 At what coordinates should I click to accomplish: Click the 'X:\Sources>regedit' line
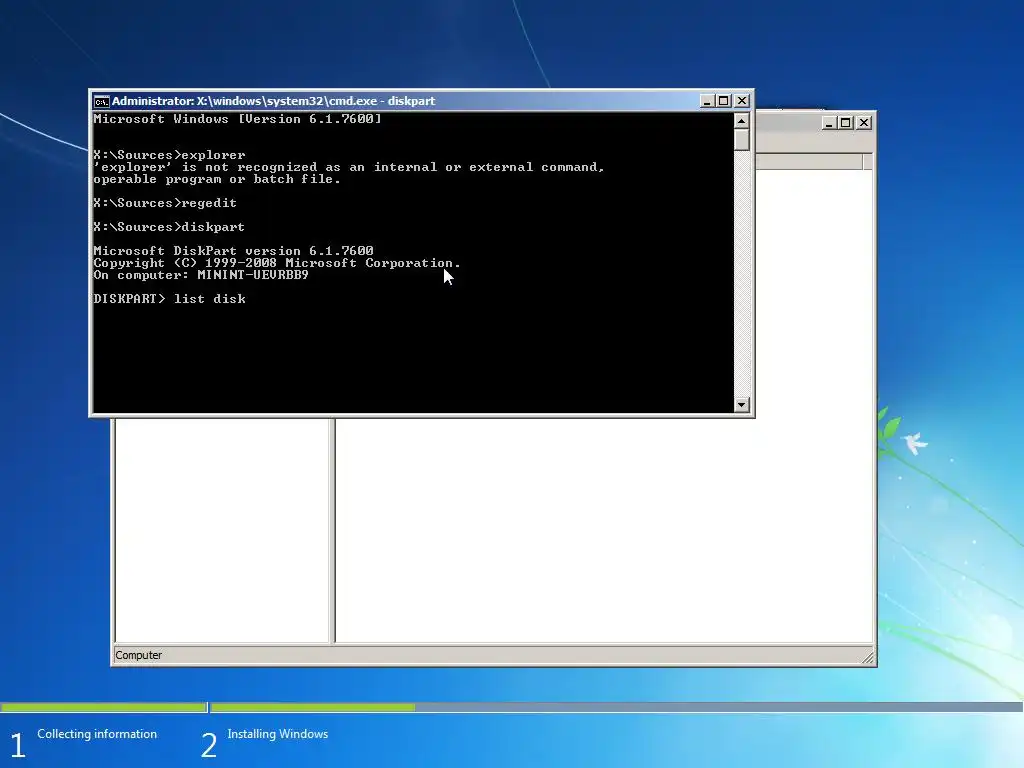point(165,202)
